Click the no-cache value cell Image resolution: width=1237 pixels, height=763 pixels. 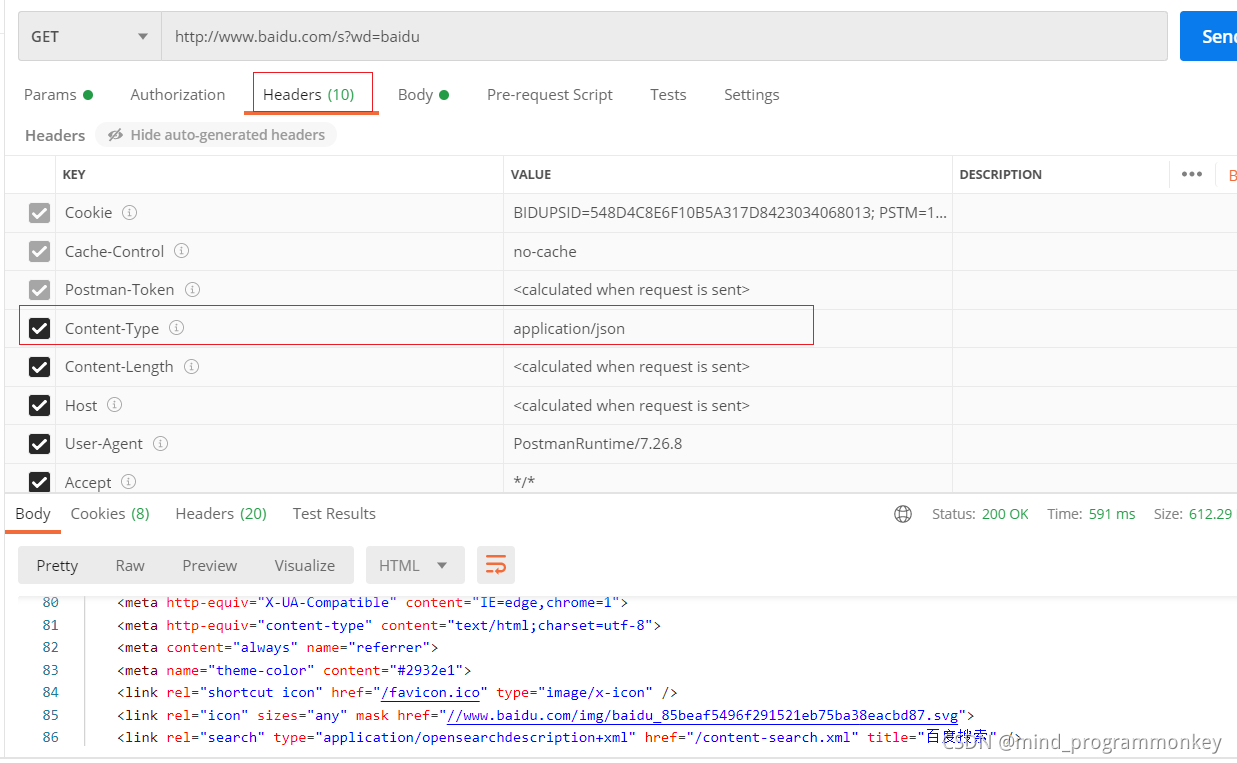tap(727, 251)
